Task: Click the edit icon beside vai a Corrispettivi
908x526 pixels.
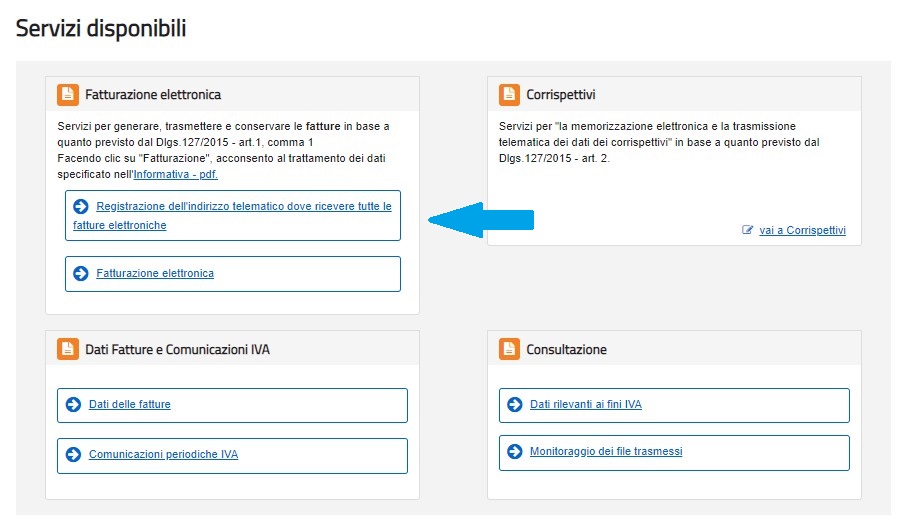Action: pyautogui.click(x=748, y=230)
